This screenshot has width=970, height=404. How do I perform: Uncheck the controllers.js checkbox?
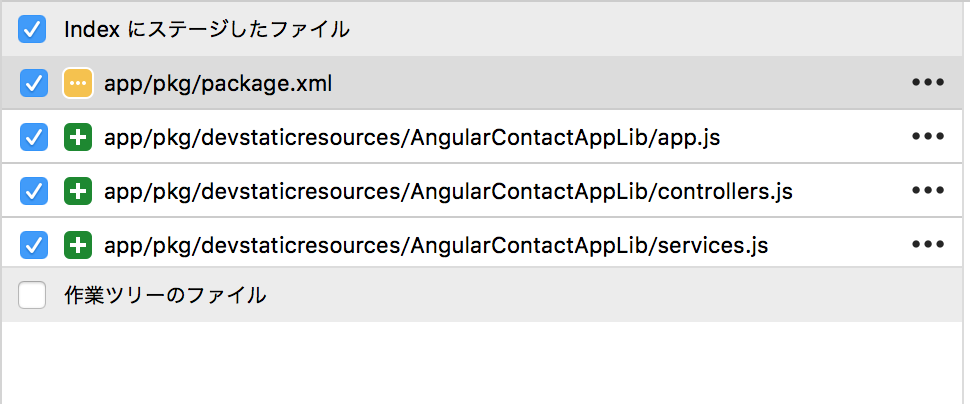pos(34,191)
